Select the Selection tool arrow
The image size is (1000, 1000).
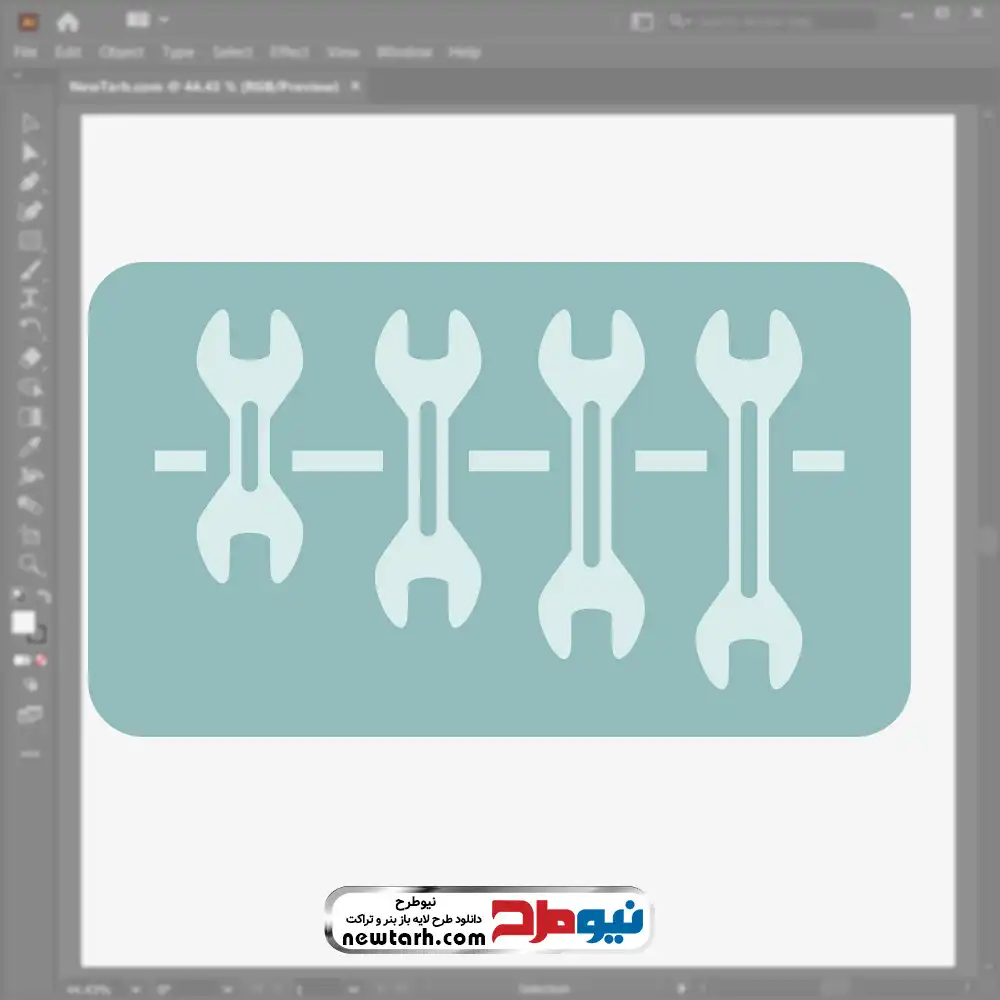(x=30, y=123)
